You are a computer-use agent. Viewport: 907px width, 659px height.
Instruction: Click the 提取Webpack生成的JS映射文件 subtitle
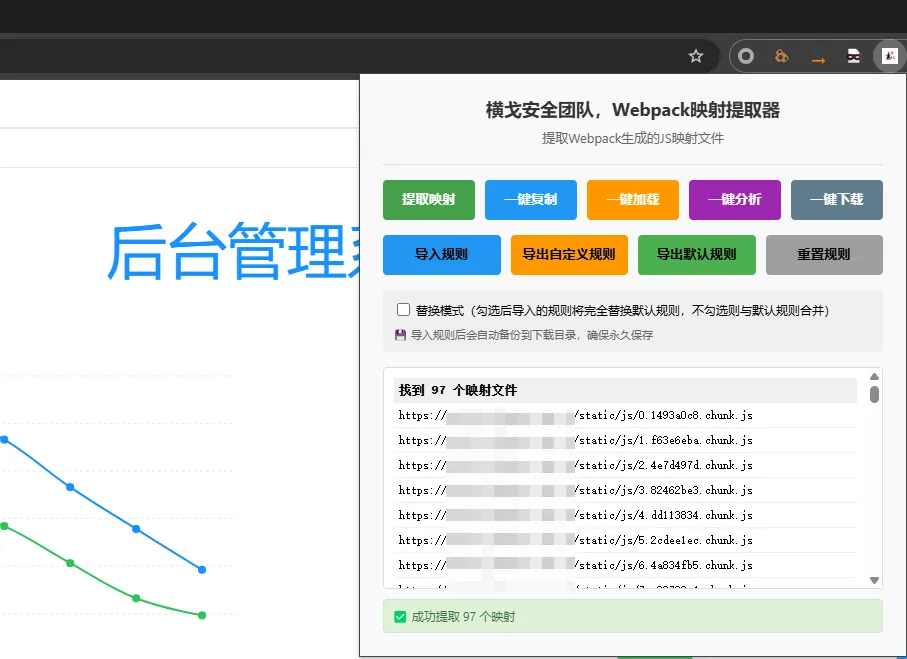coord(633,138)
